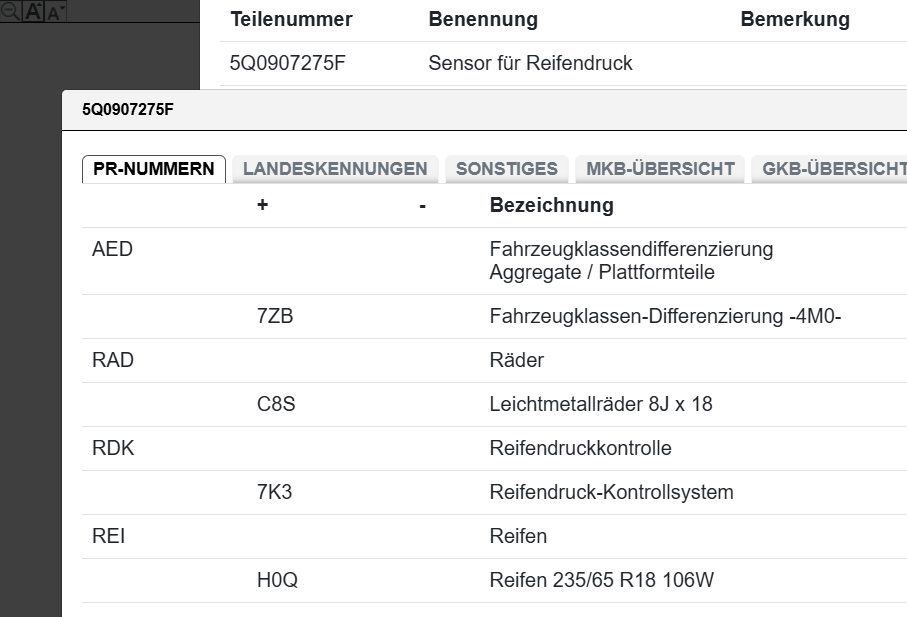Select the AED family row
This screenshot has width=907, height=617.
112,249
